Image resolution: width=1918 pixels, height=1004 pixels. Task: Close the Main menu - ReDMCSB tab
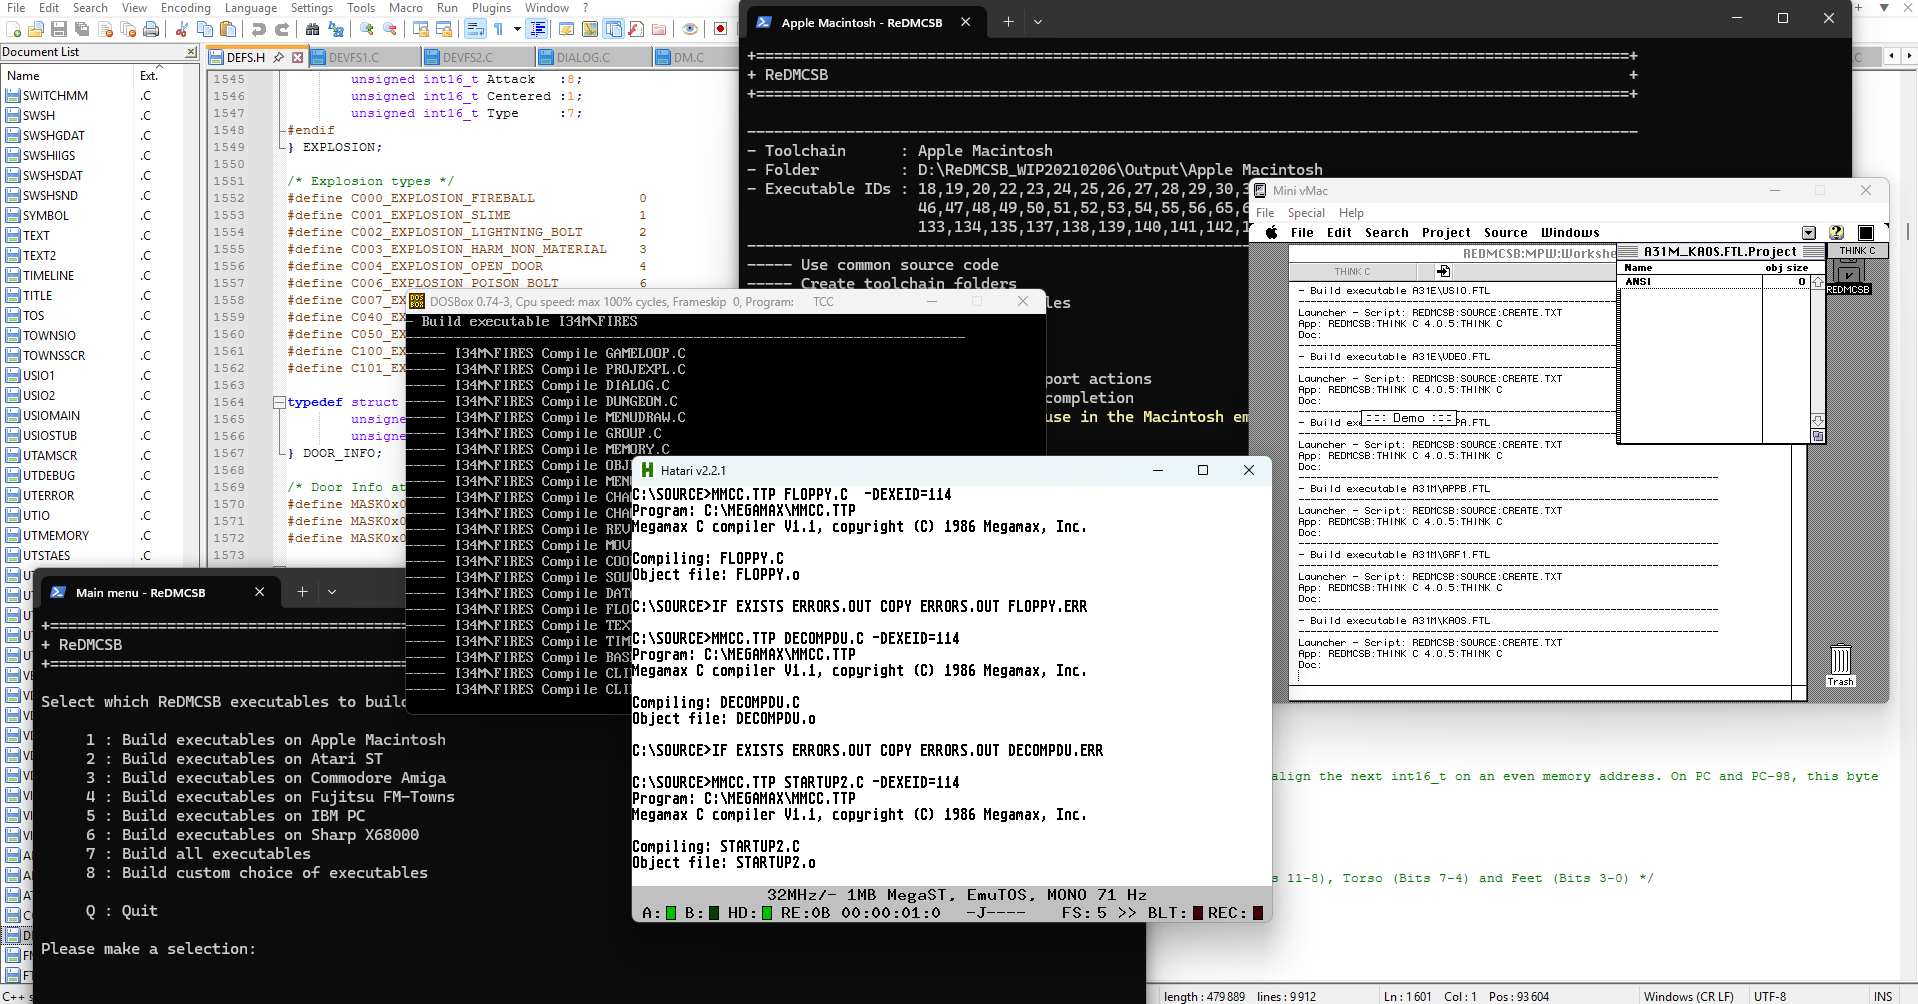(x=260, y=592)
